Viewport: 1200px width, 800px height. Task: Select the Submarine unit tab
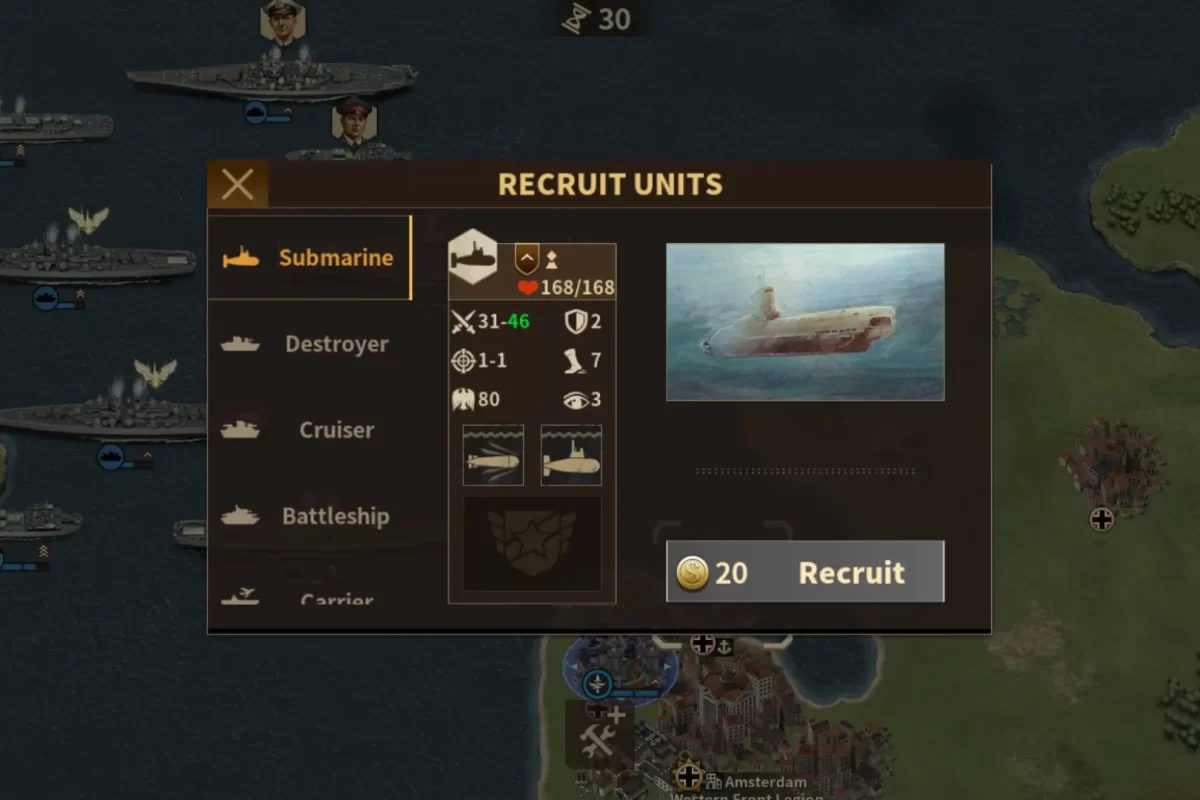pyautogui.click(x=309, y=258)
